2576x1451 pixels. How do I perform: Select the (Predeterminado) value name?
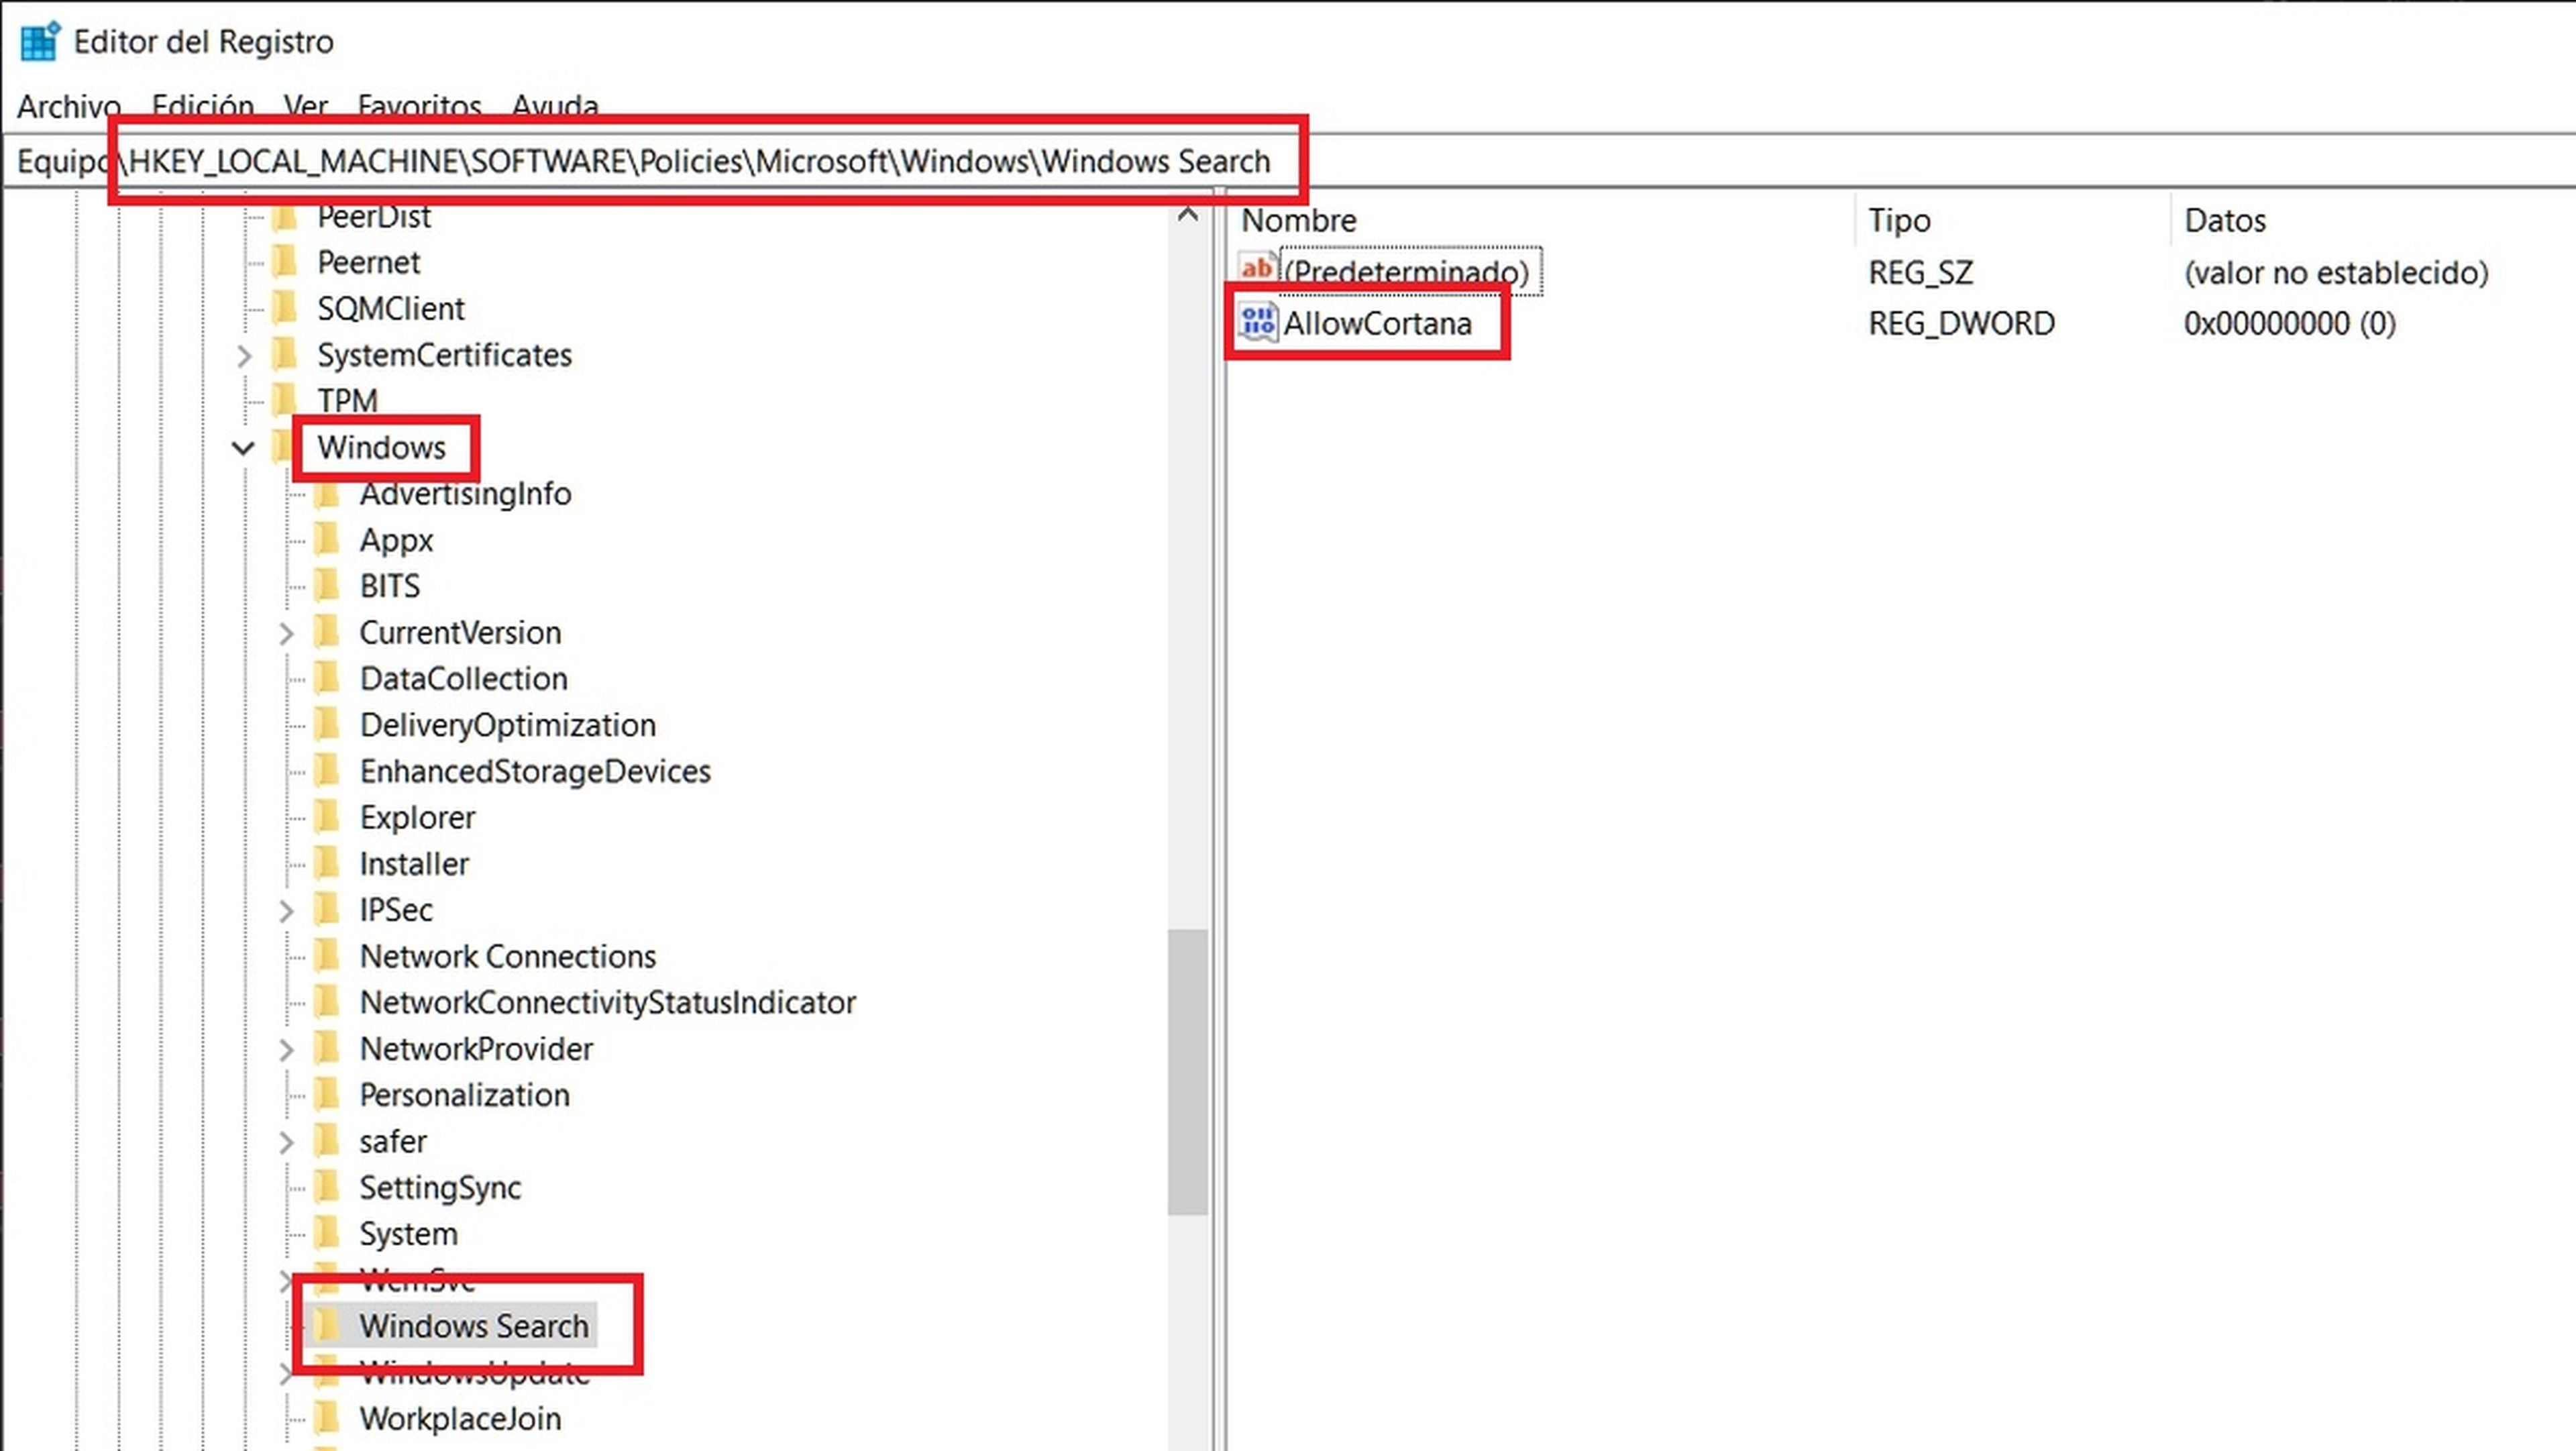[1407, 272]
